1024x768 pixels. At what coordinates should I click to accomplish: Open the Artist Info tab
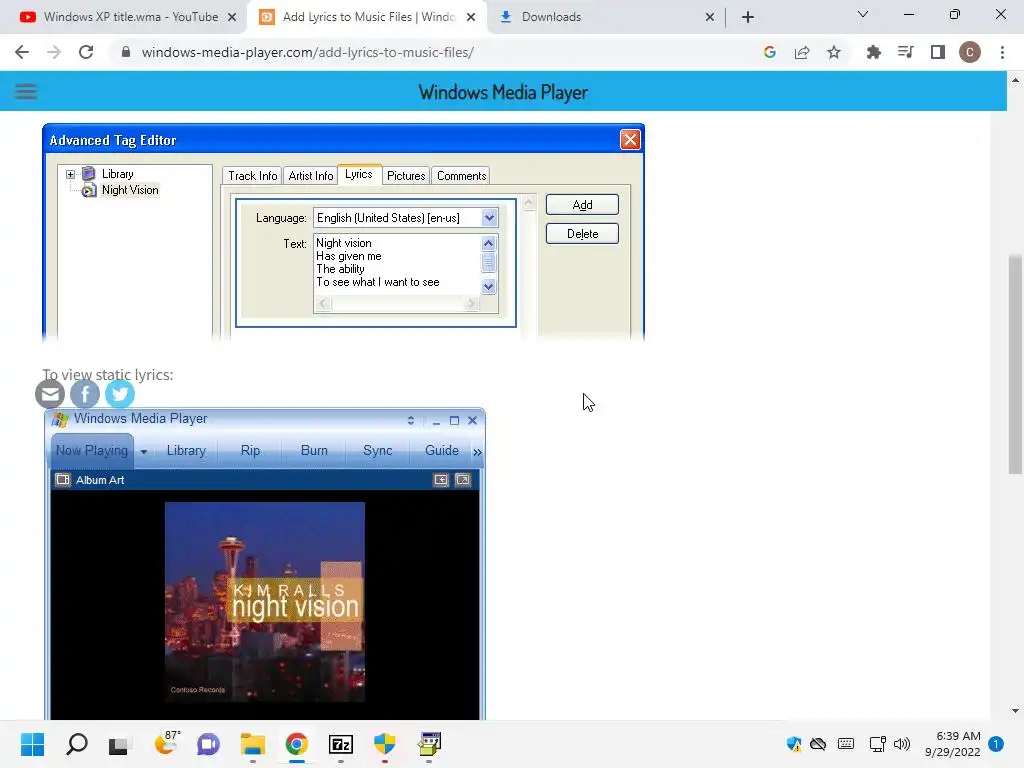tap(311, 176)
